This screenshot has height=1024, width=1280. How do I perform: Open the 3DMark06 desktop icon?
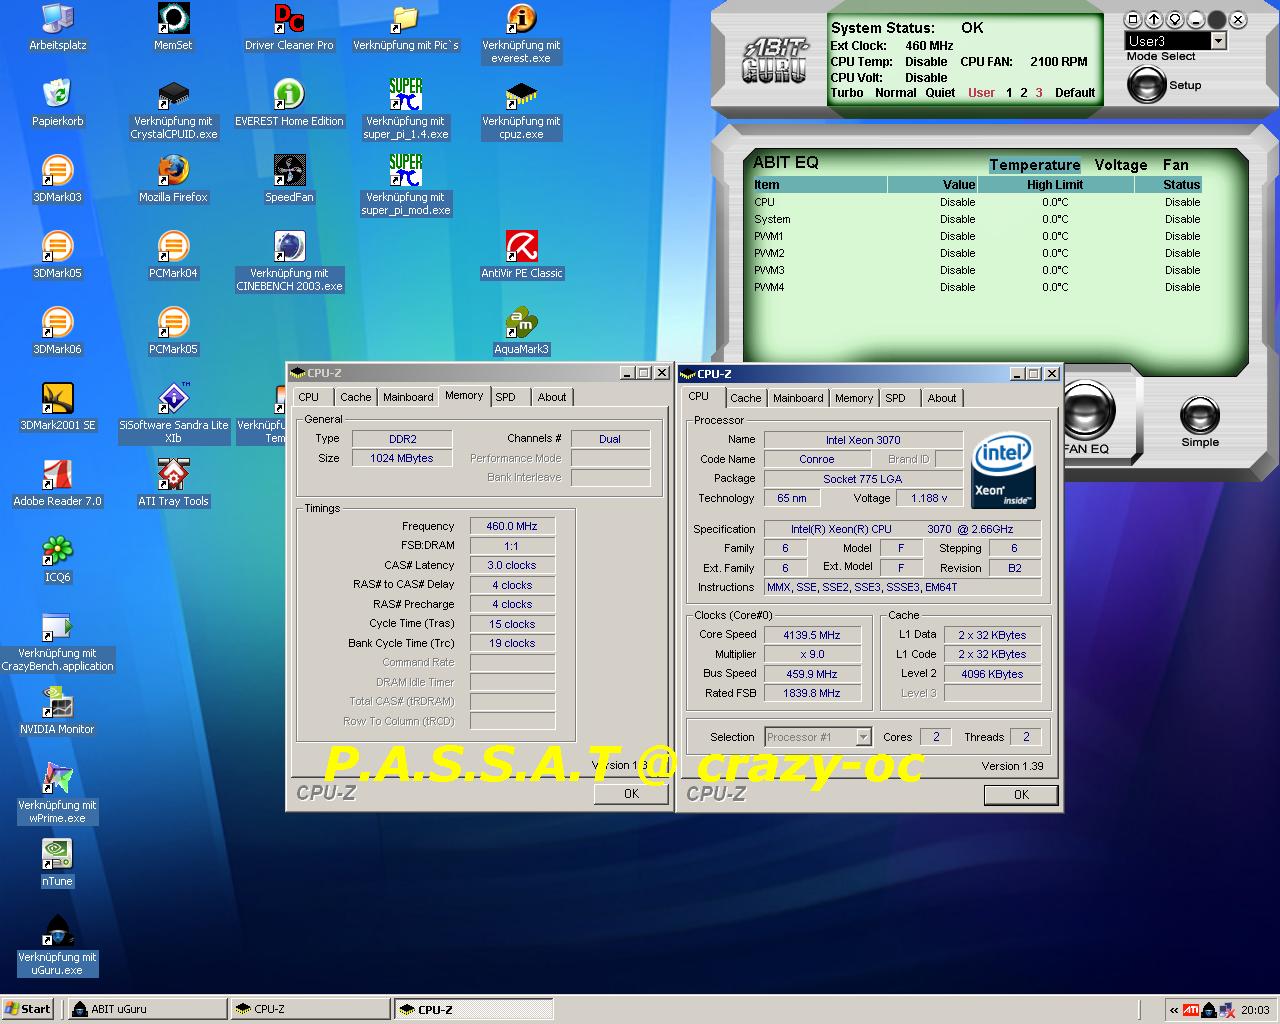tap(57, 331)
